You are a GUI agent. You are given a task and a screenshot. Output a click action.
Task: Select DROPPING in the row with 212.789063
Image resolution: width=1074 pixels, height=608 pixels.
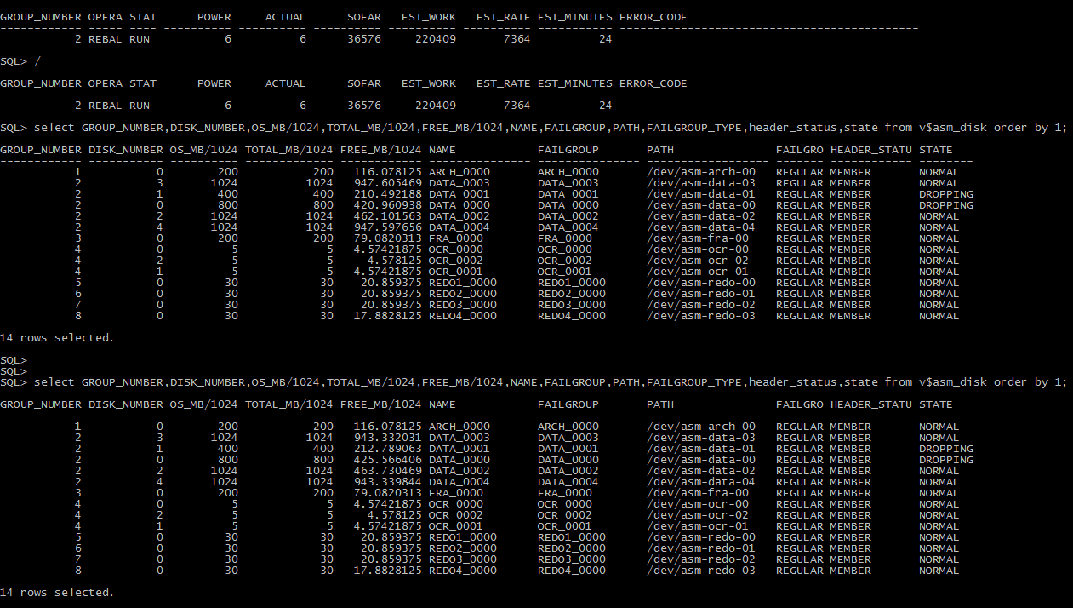(x=946, y=448)
